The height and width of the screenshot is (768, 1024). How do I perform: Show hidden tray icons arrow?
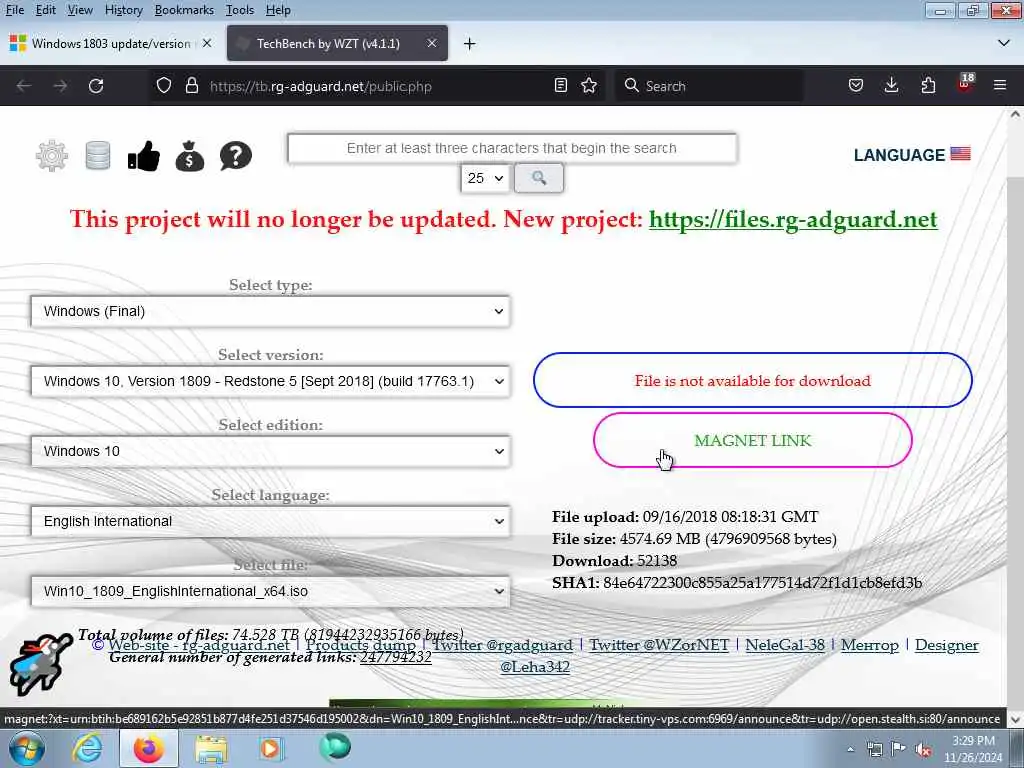point(850,750)
